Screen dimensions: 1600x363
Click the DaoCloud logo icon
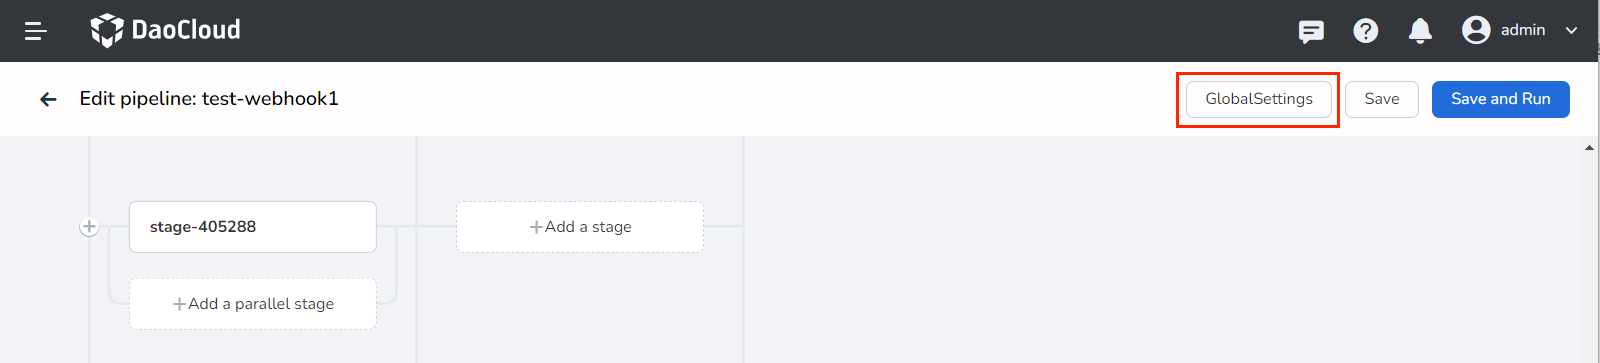point(107,31)
